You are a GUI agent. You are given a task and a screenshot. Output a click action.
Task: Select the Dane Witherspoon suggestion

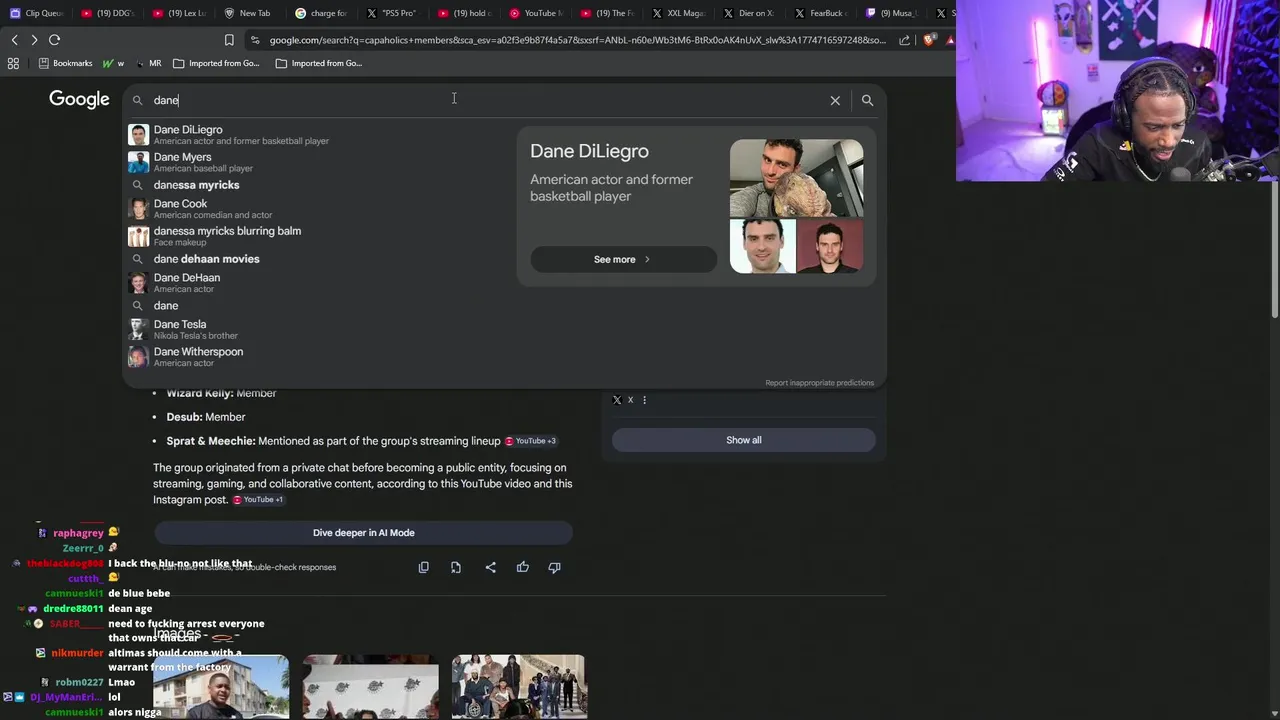(320, 357)
